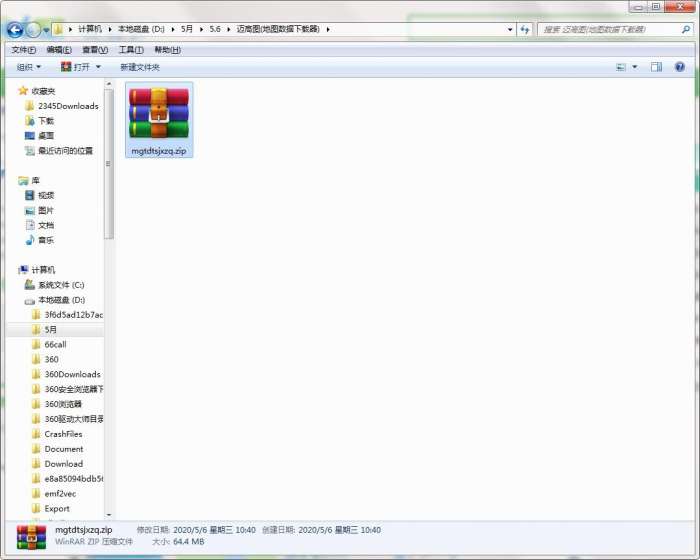Open the Document folder
Viewport: 700px width, 560px height.
63,449
